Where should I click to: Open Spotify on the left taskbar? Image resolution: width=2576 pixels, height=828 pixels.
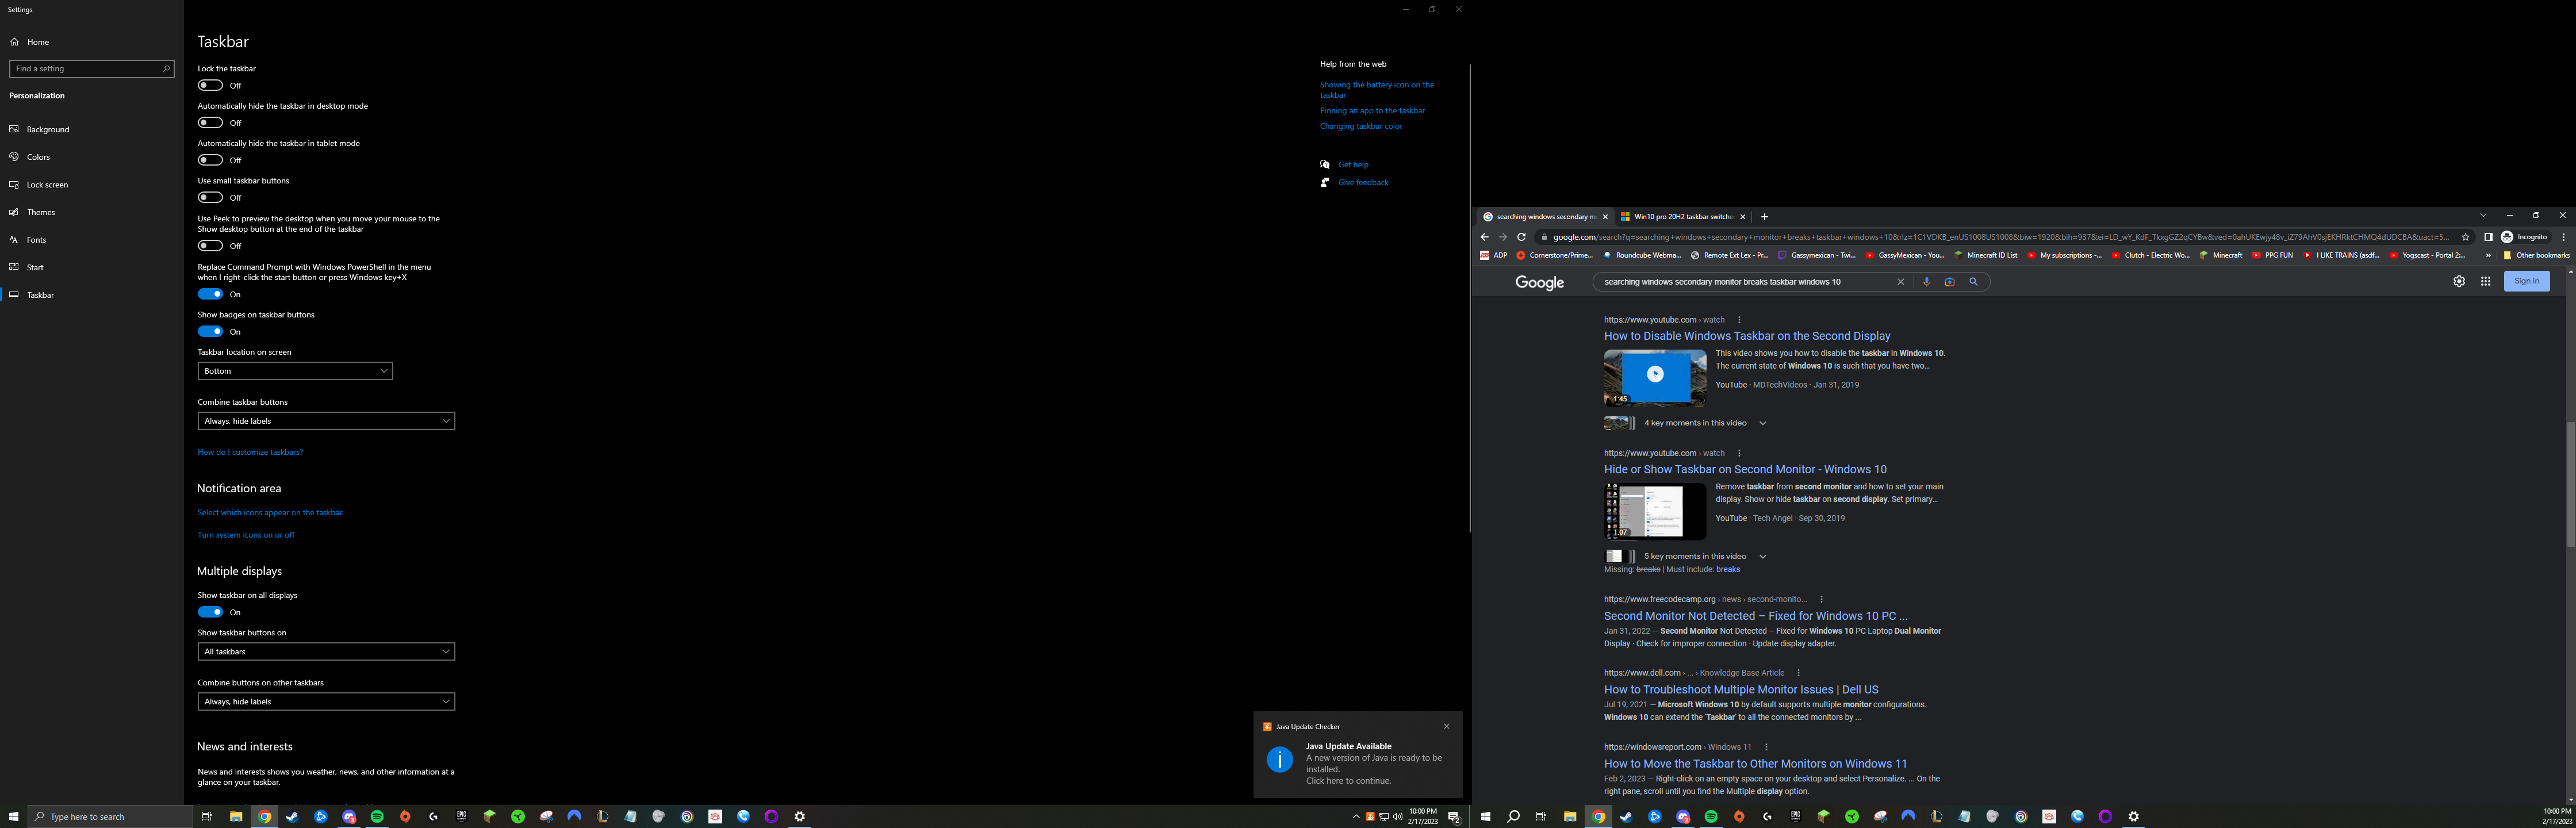click(377, 816)
